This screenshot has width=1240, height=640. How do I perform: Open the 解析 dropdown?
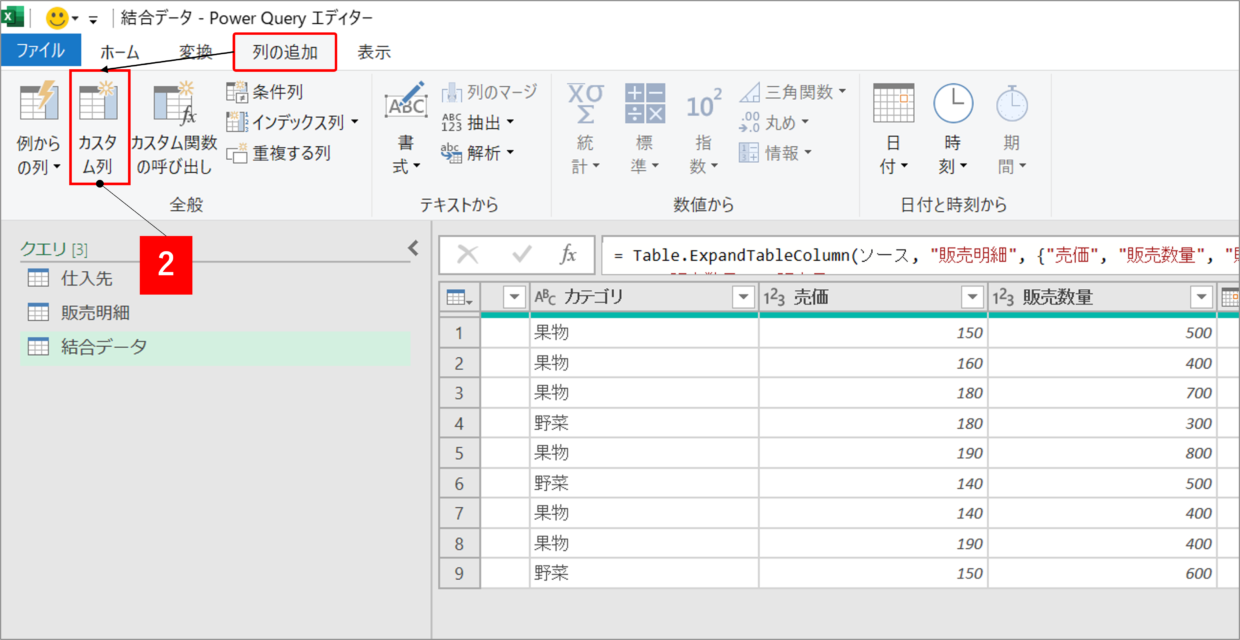[478, 154]
